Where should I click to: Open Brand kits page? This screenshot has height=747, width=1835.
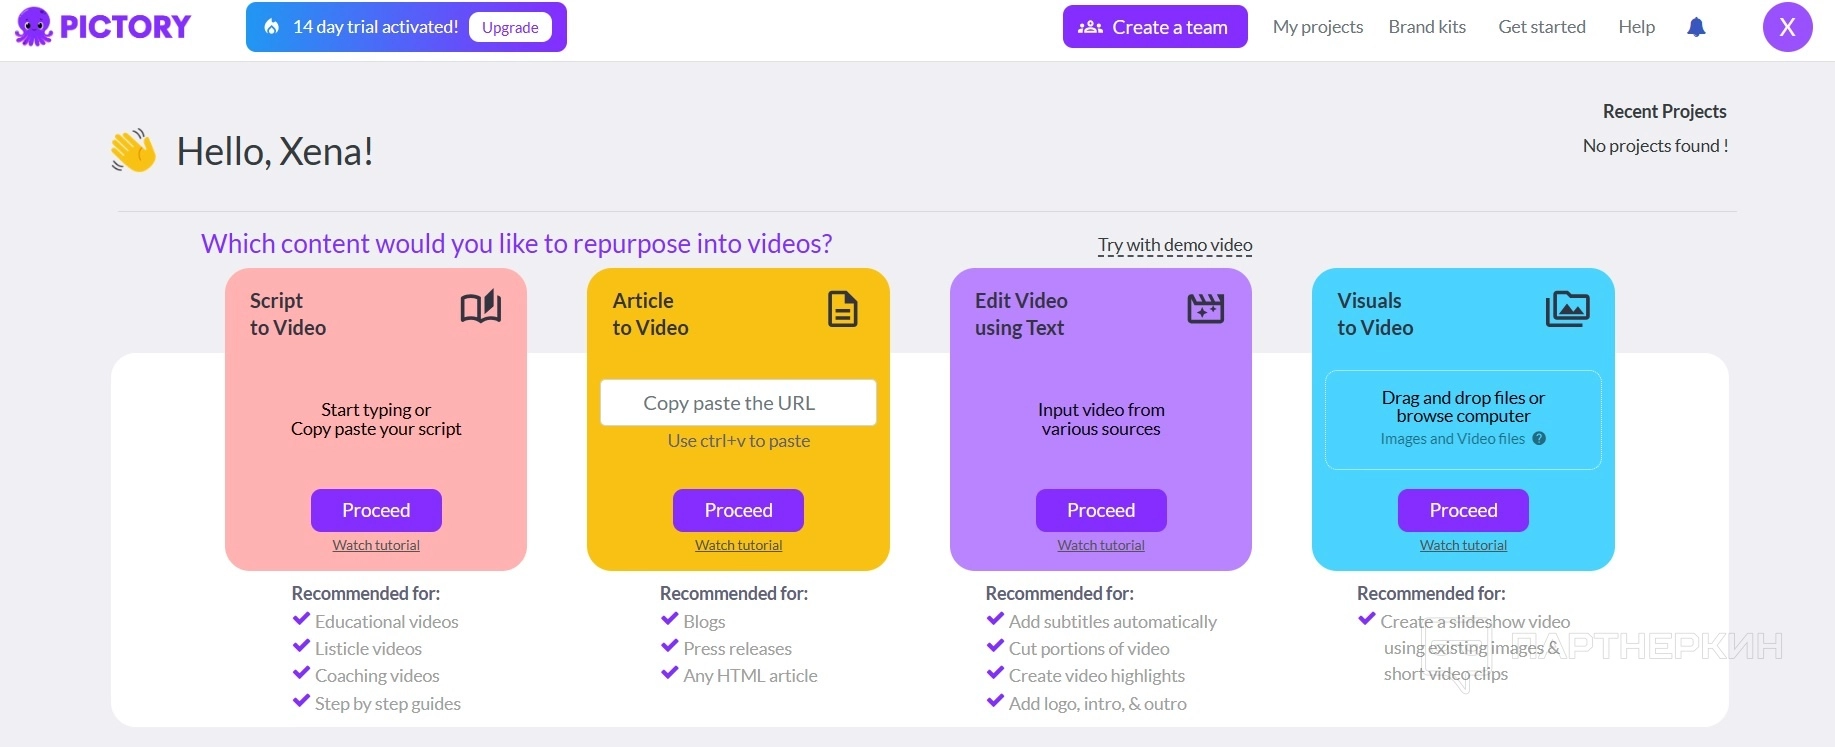[1427, 27]
